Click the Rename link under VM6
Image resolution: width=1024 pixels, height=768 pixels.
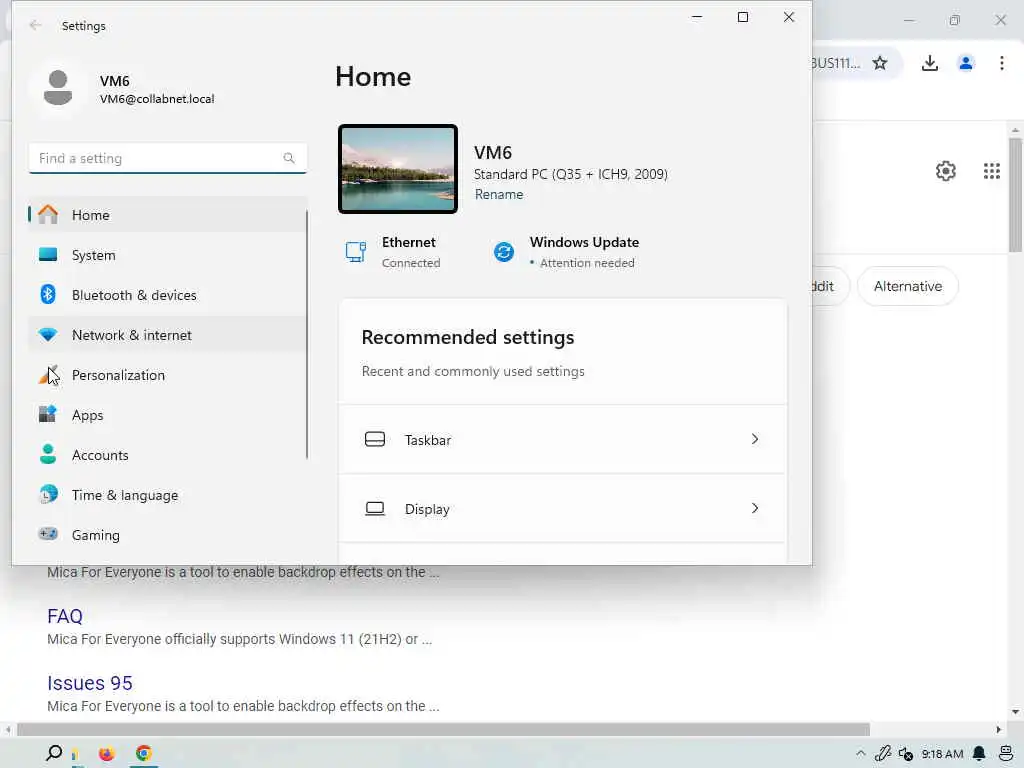499,194
